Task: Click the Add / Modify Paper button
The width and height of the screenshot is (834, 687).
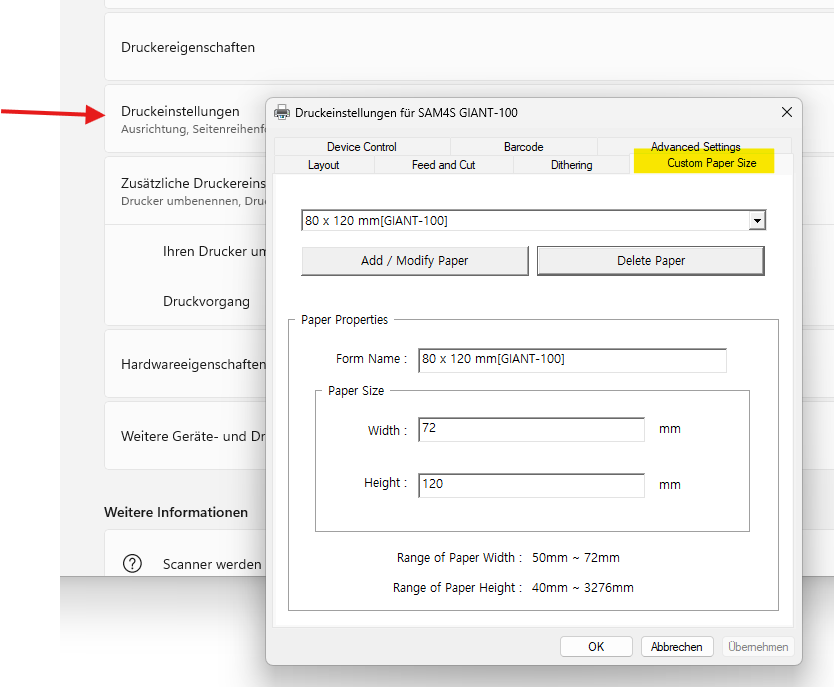Action: click(415, 261)
